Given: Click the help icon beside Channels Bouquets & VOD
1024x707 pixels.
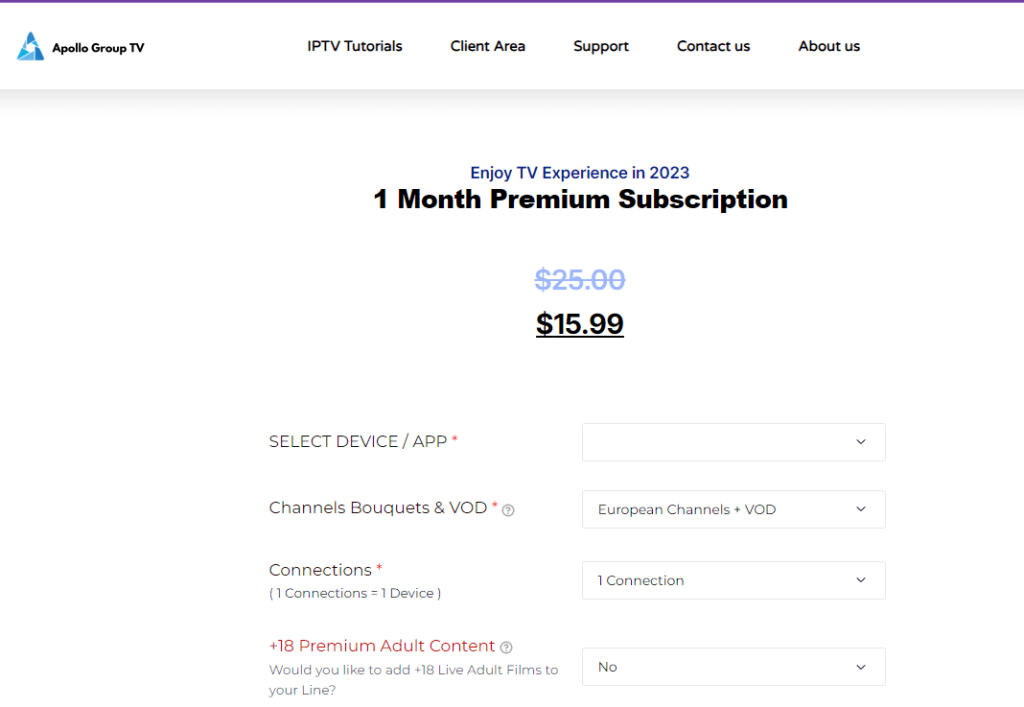Looking at the screenshot, I should pos(508,510).
